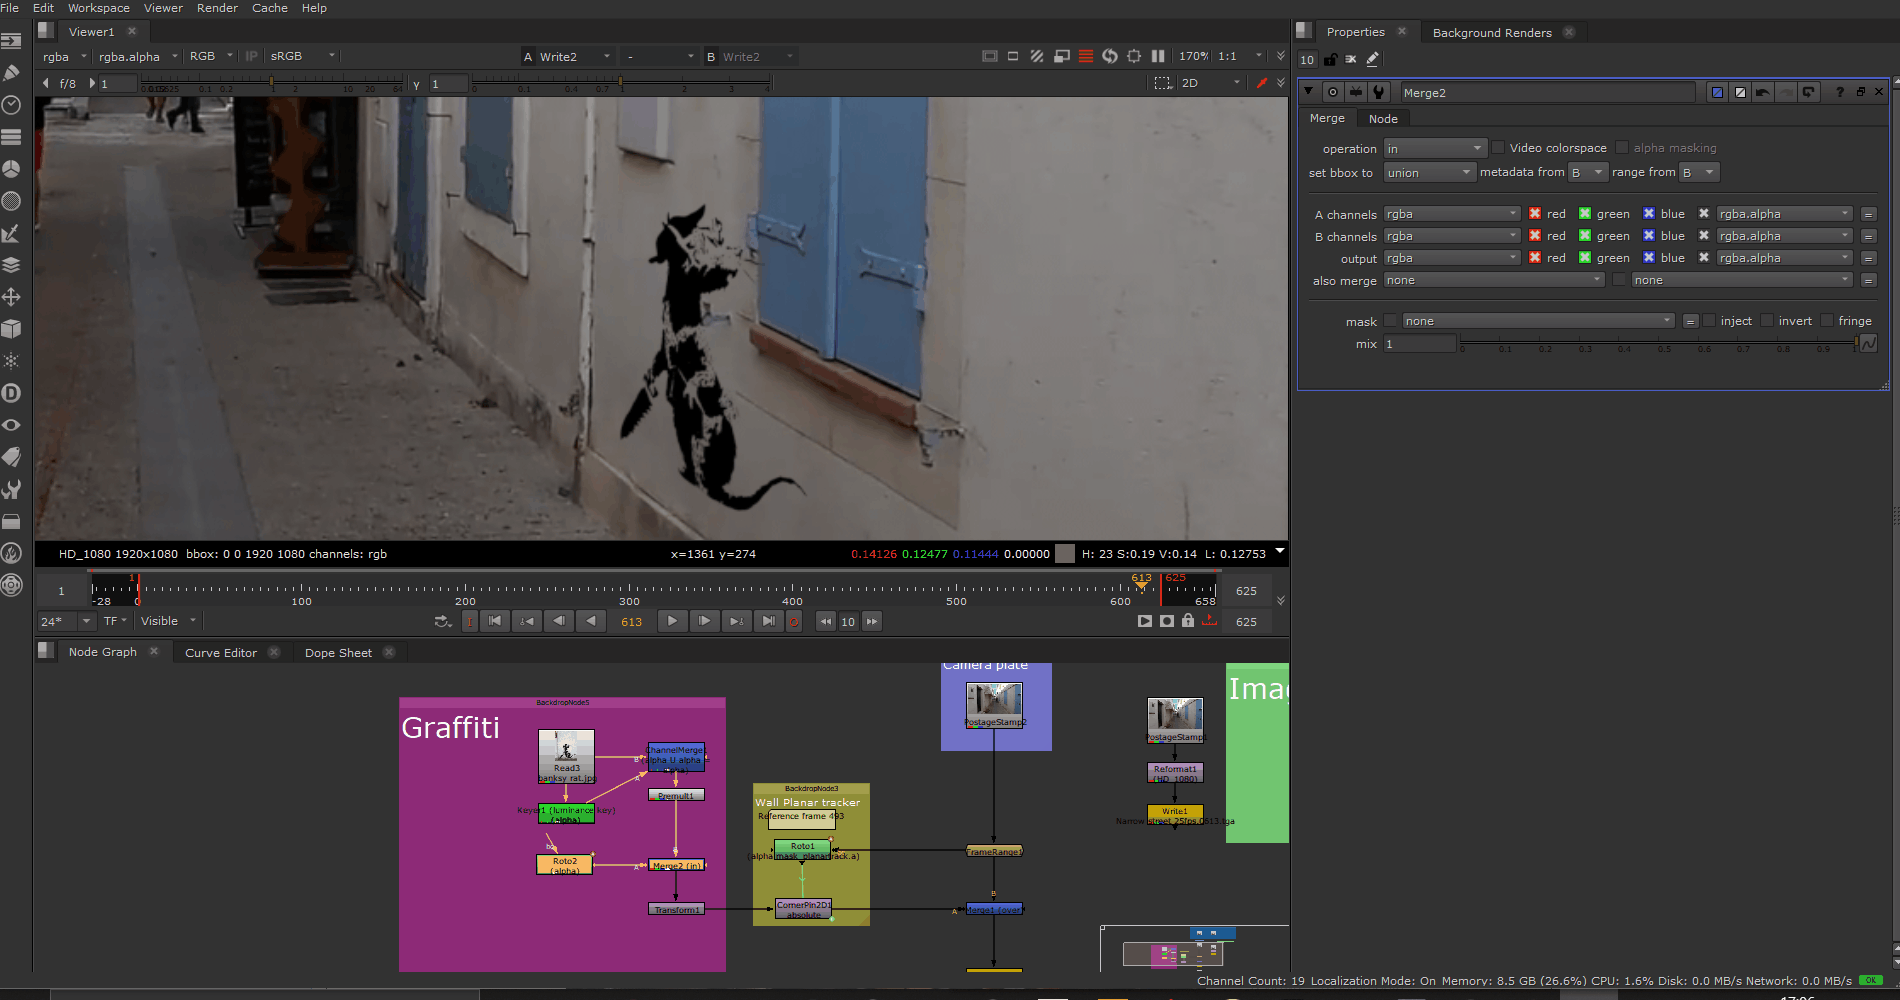Viewport: 1900px width, 1000px height.
Task: Click the Merge2 node color swatch icon
Action: pyautogui.click(x=1717, y=92)
